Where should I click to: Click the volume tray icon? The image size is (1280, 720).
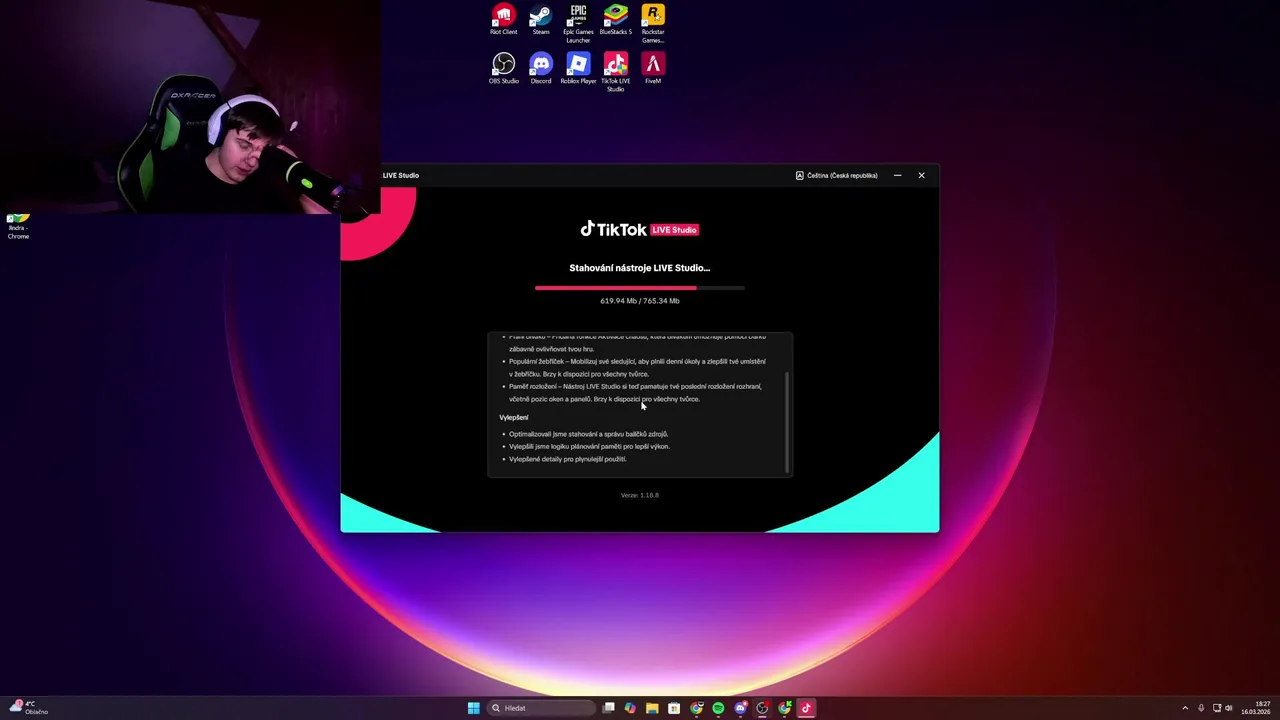click(x=1228, y=708)
